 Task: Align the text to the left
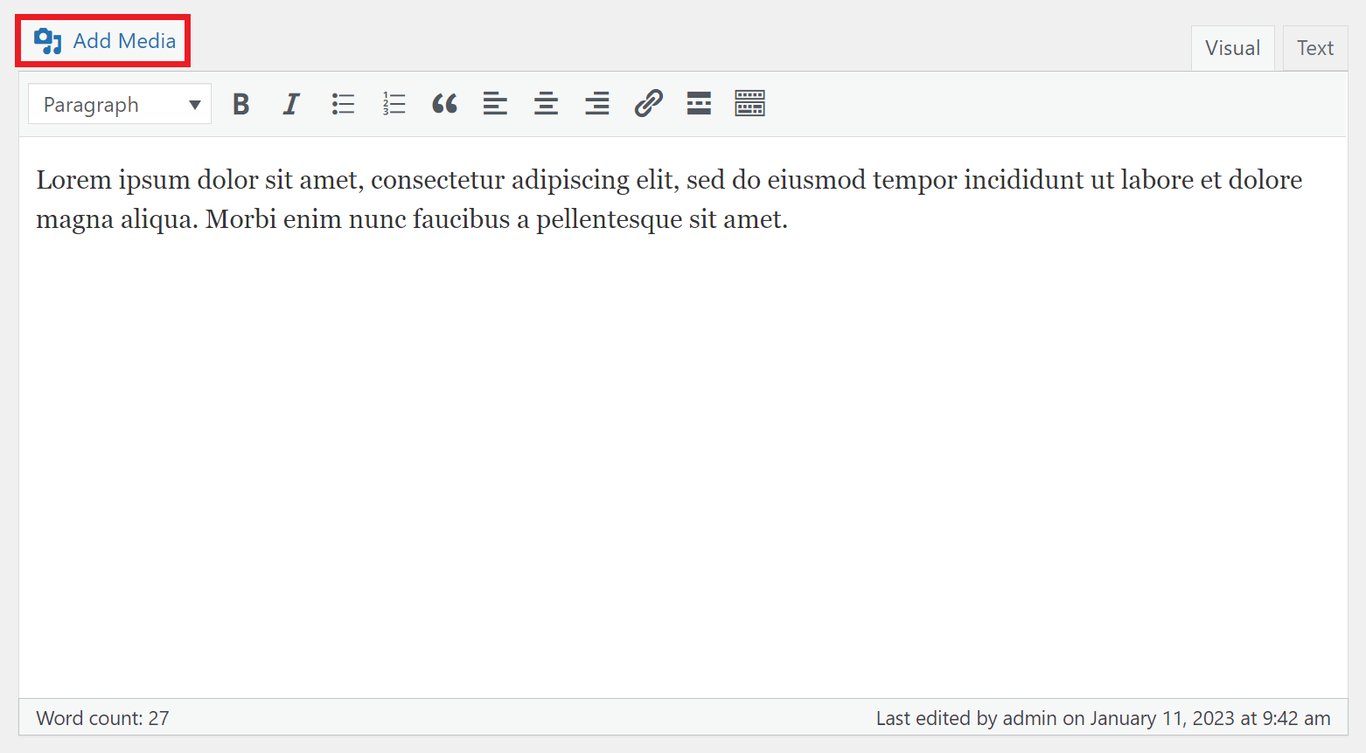(495, 103)
